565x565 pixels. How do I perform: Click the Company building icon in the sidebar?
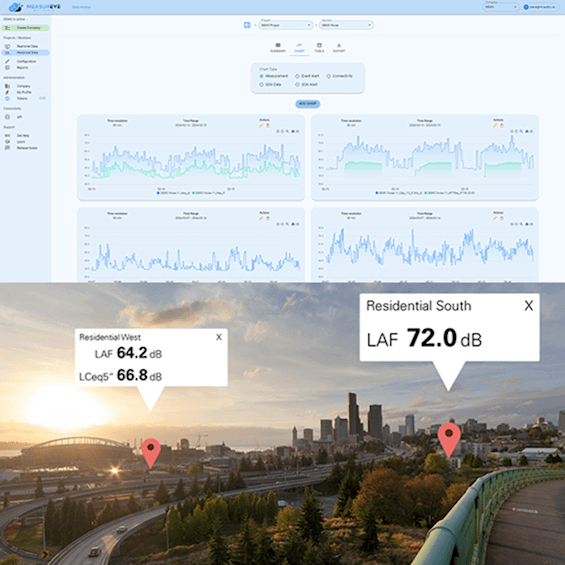point(7,86)
